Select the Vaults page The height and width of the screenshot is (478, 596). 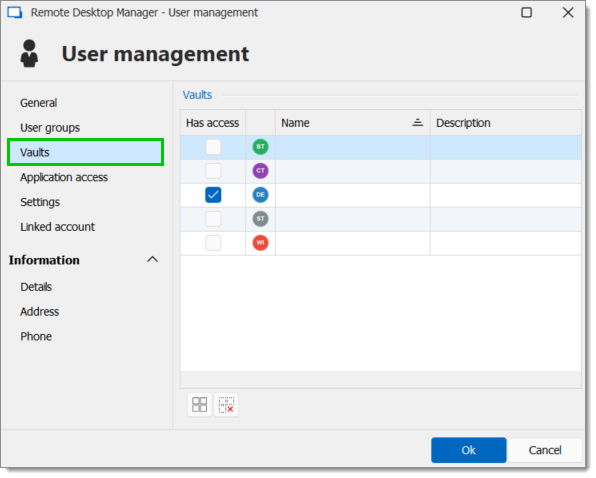click(86, 152)
